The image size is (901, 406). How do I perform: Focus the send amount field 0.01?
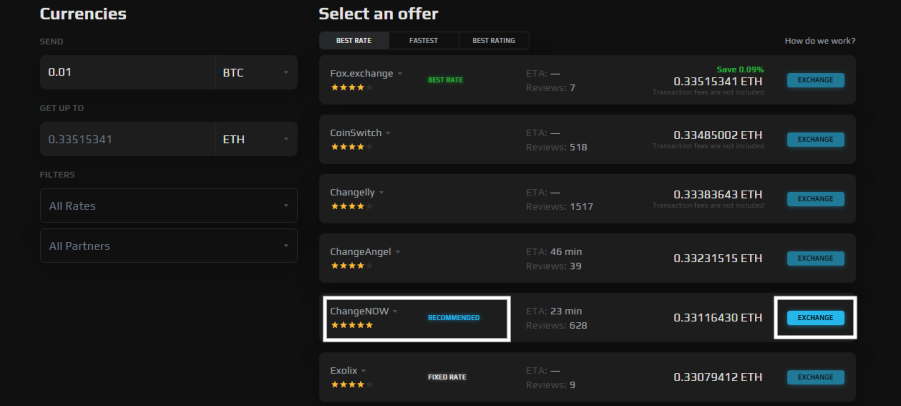click(128, 72)
